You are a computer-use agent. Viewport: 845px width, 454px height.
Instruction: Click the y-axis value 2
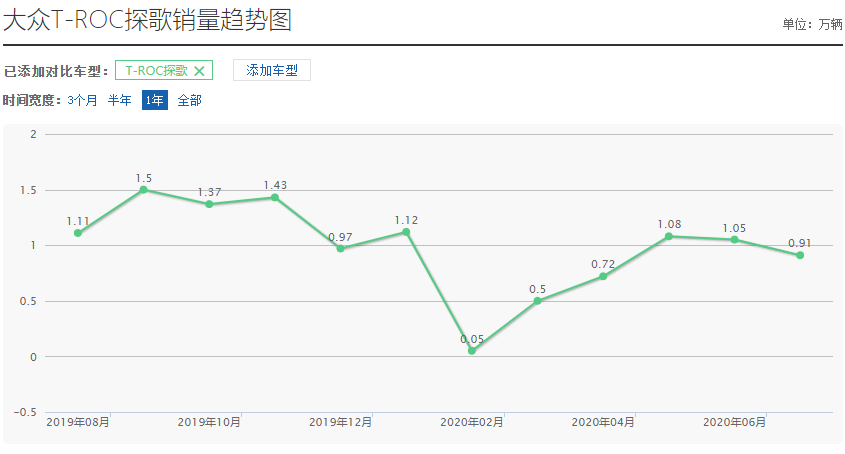[x=33, y=134]
